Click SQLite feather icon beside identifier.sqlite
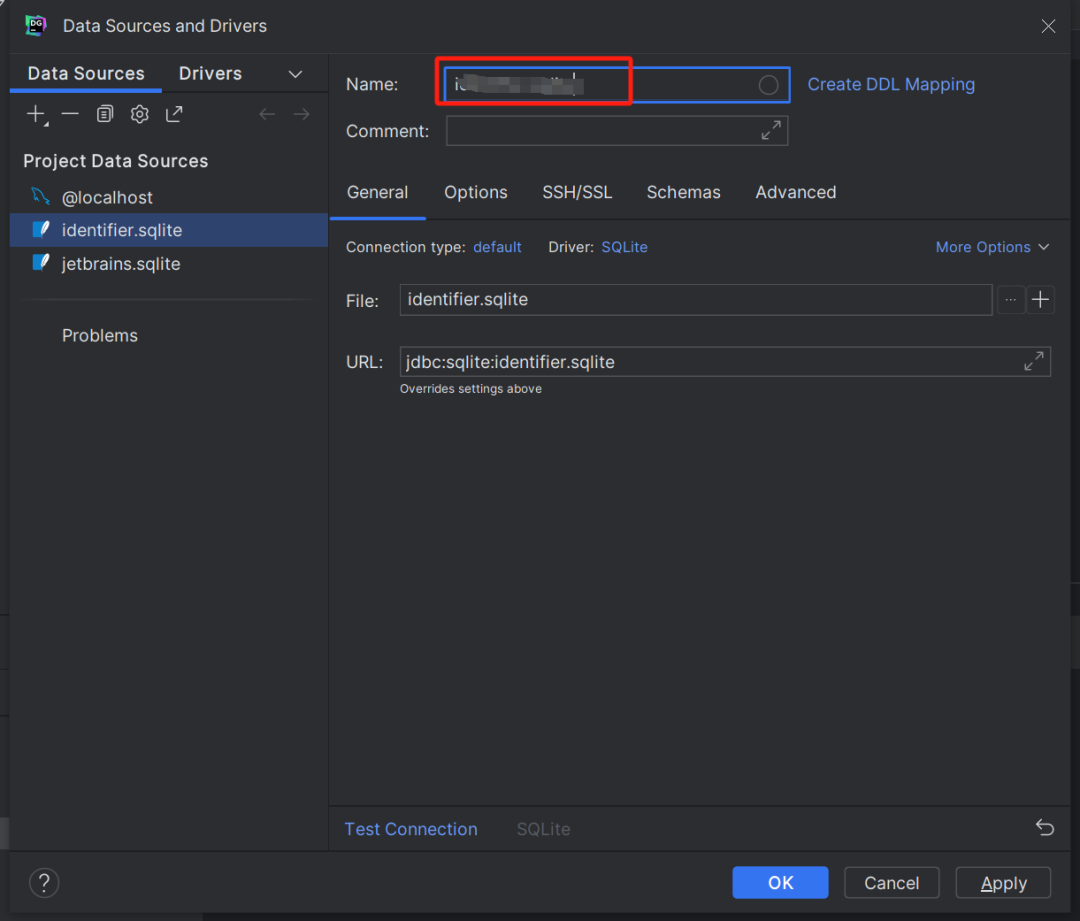Viewport: 1080px width, 921px height. click(x=41, y=229)
